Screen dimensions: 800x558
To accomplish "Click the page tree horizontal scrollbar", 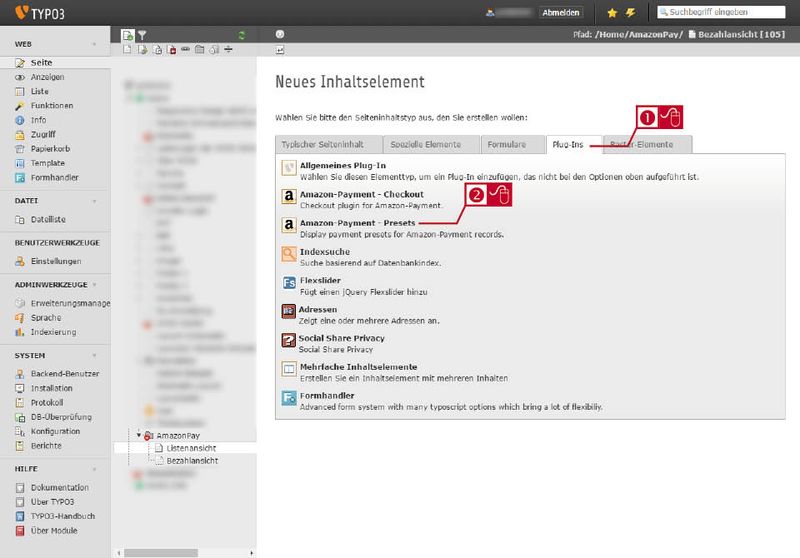I will 161,553.
